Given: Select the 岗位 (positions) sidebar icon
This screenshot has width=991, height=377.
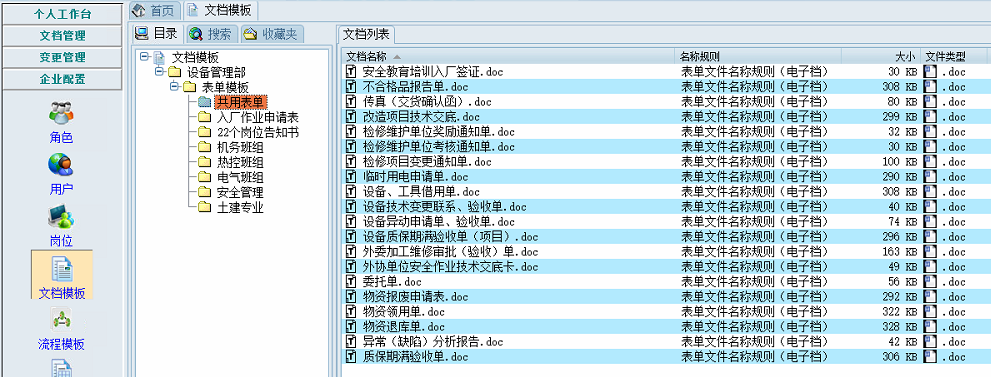Looking at the screenshot, I should click(61, 218).
